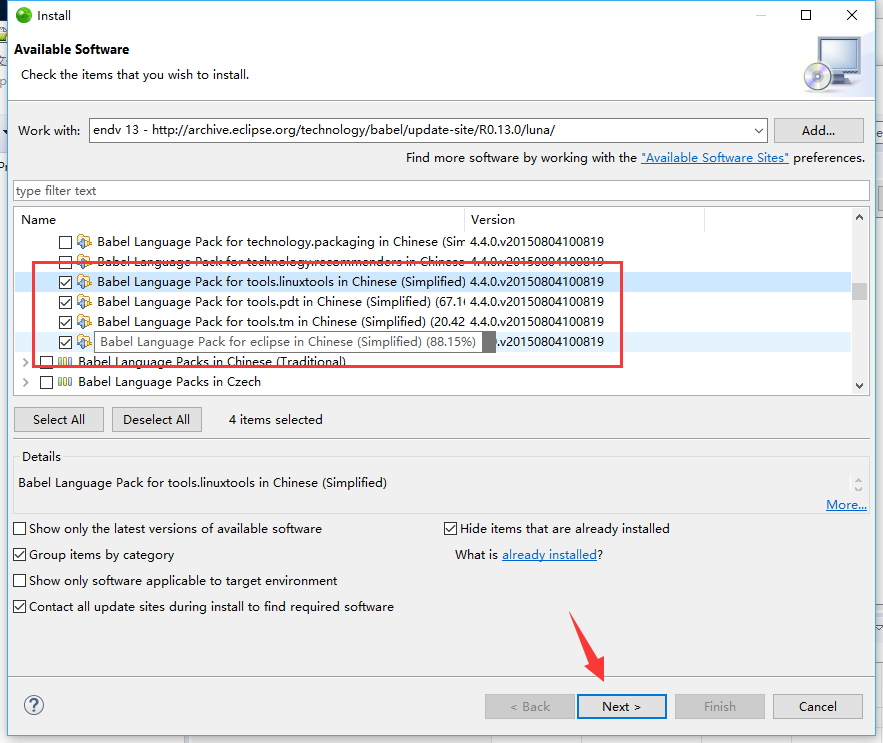Enable Show only software applicable to target environment
This screenshot has height=743, width=883.
20,580
